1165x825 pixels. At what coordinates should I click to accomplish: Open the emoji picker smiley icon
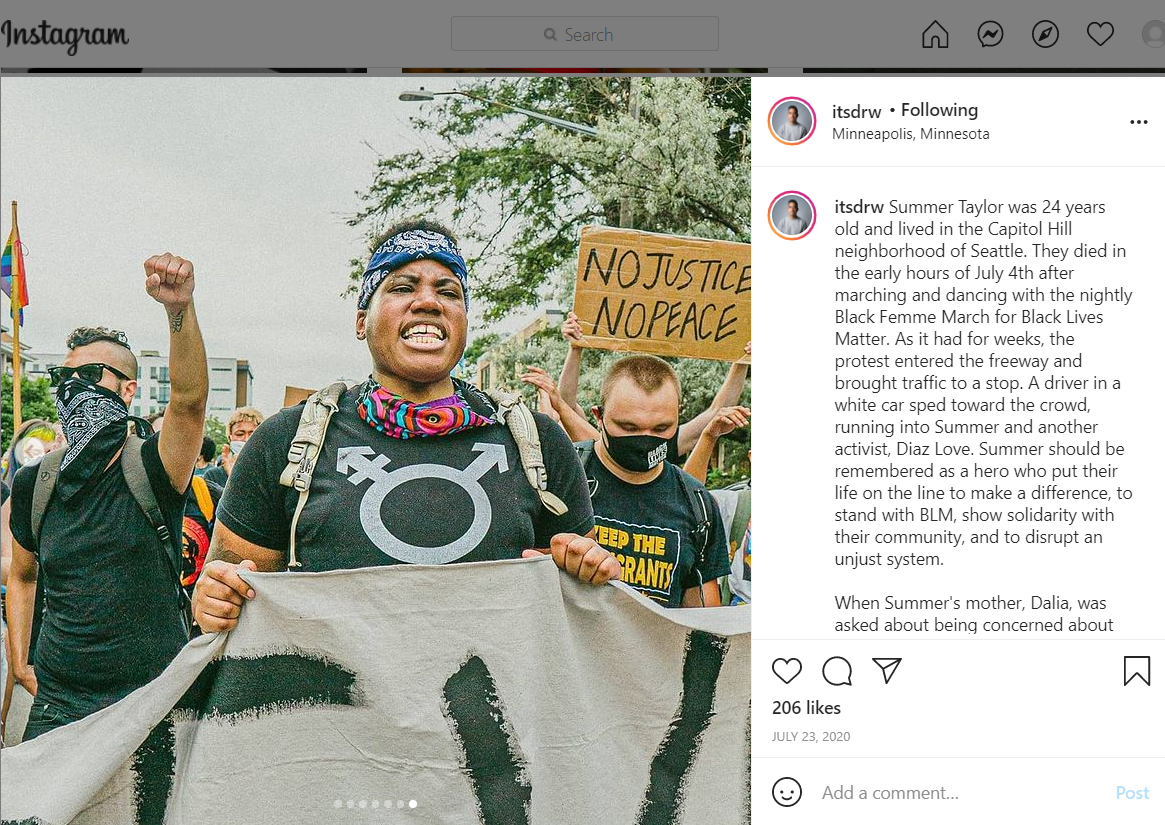pyautogui.click(x=787, y=792)
